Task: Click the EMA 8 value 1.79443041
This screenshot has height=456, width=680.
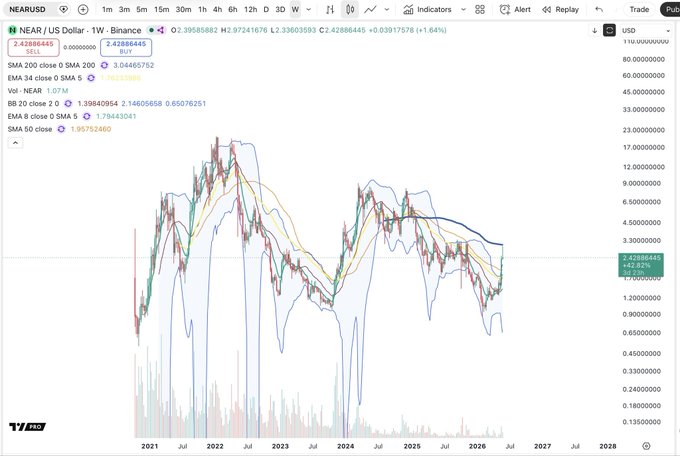Action: (116, 116)
